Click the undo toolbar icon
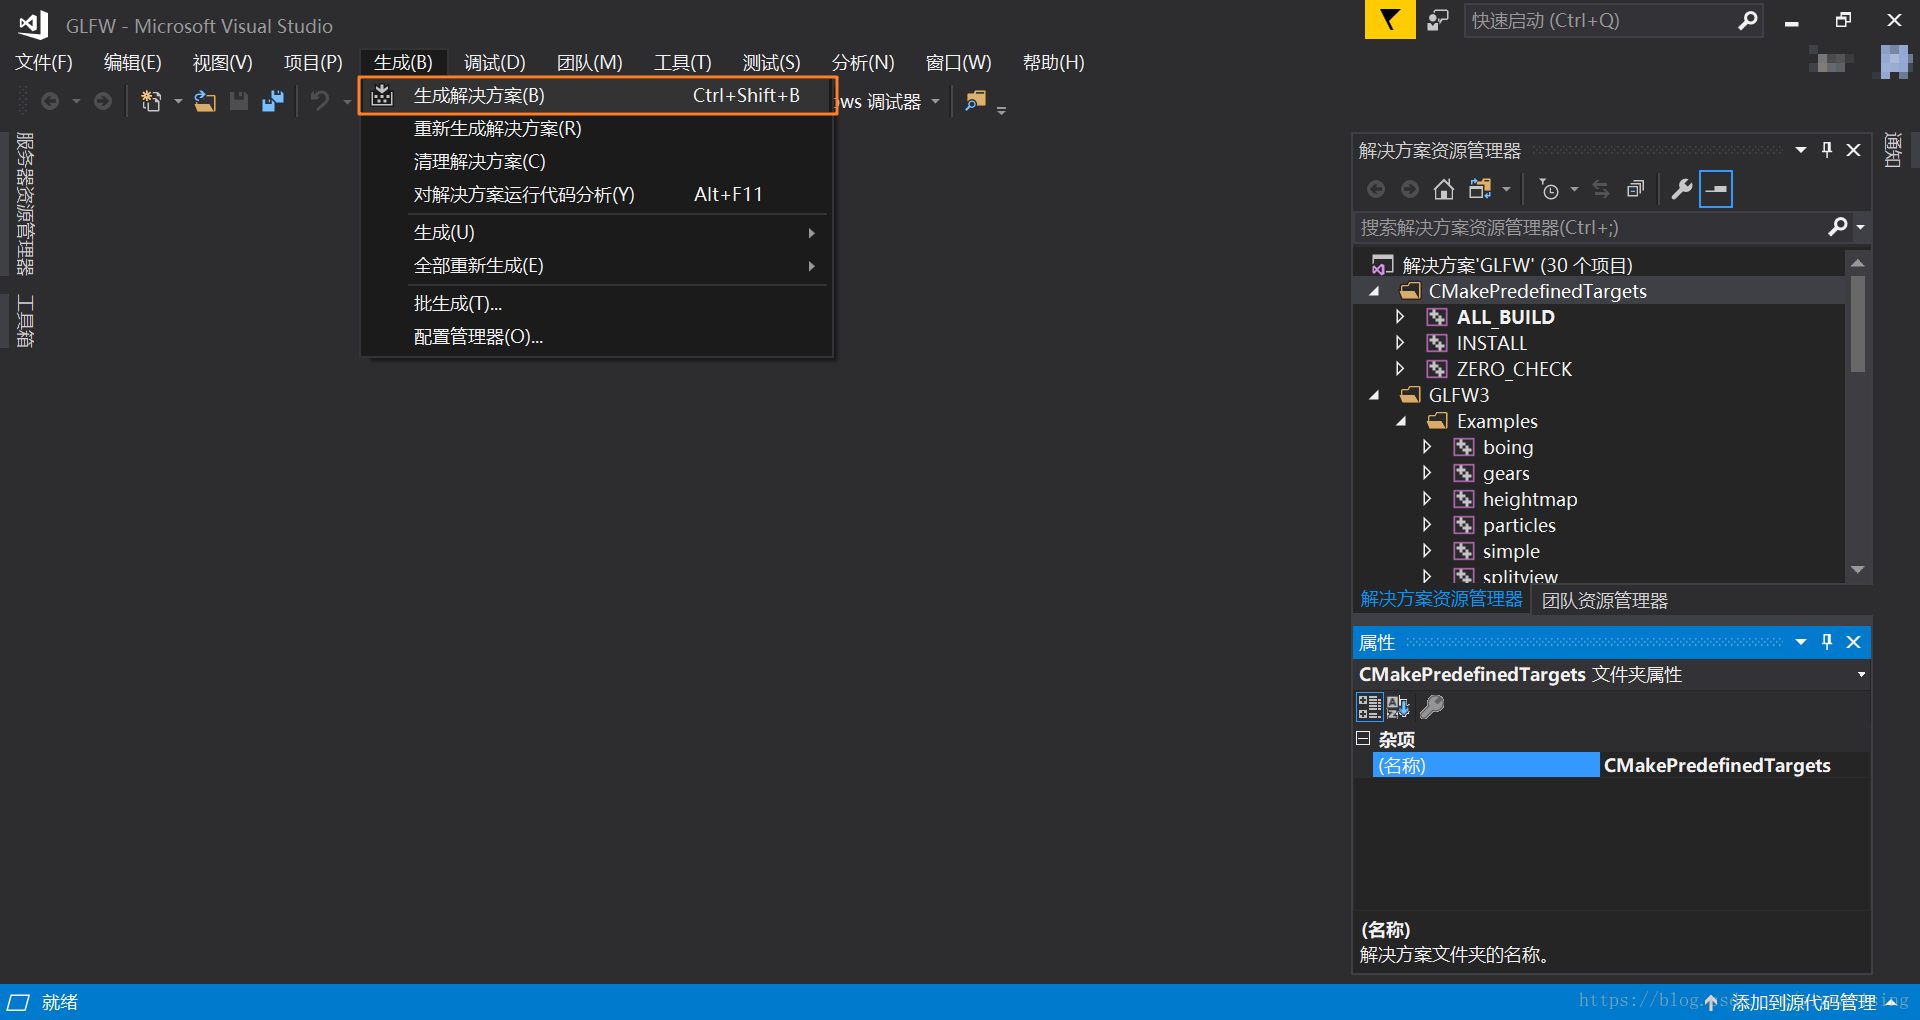 point(320,101)
